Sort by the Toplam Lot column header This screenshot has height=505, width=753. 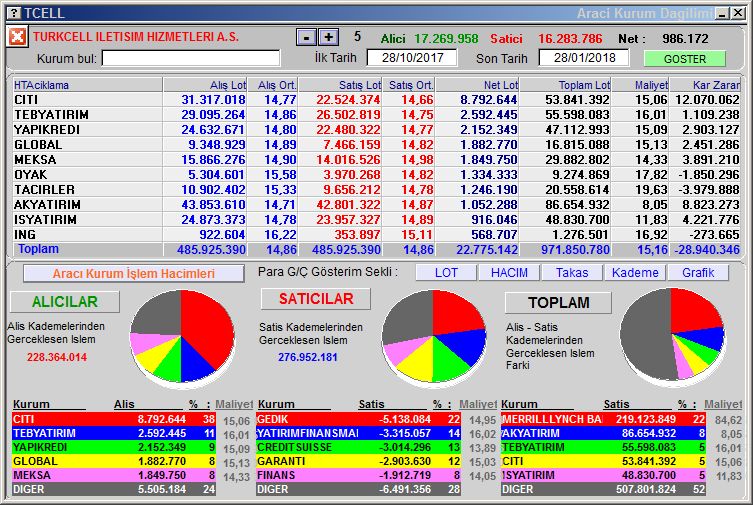[566, 85]
